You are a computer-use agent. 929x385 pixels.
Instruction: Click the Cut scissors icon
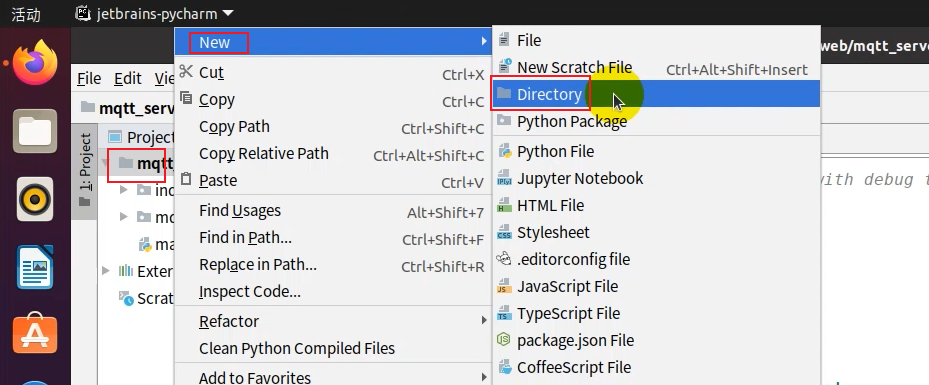click(186, 72)
